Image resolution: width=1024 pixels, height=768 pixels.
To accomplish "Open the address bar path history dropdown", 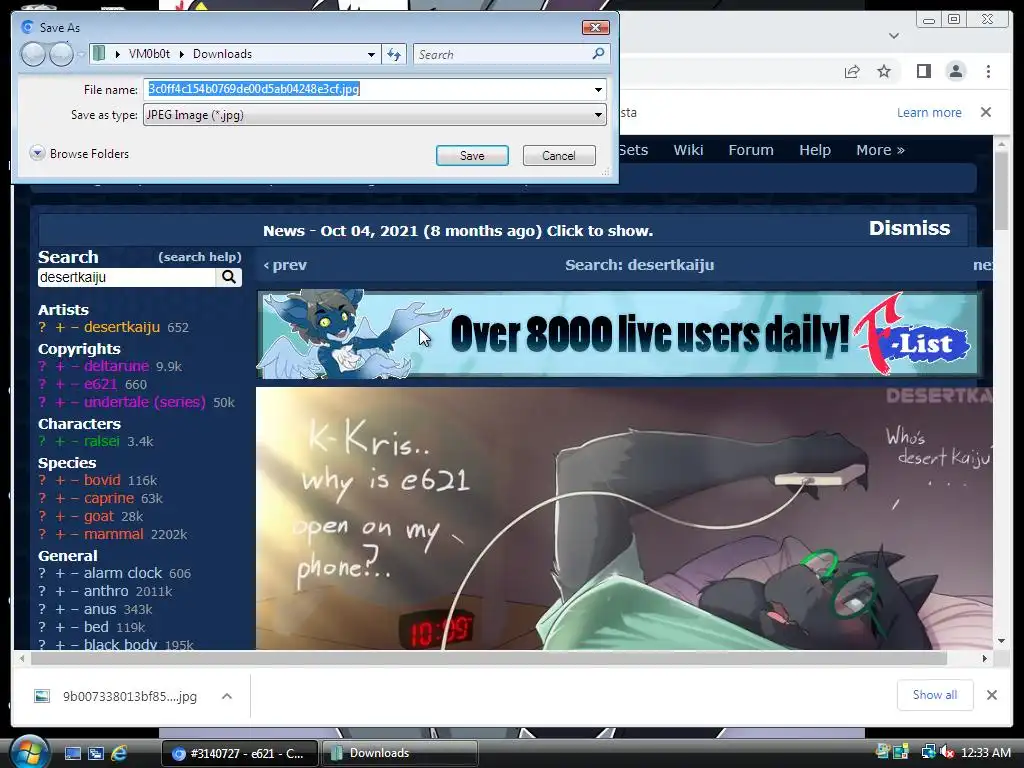I will [x=371, y=54].
